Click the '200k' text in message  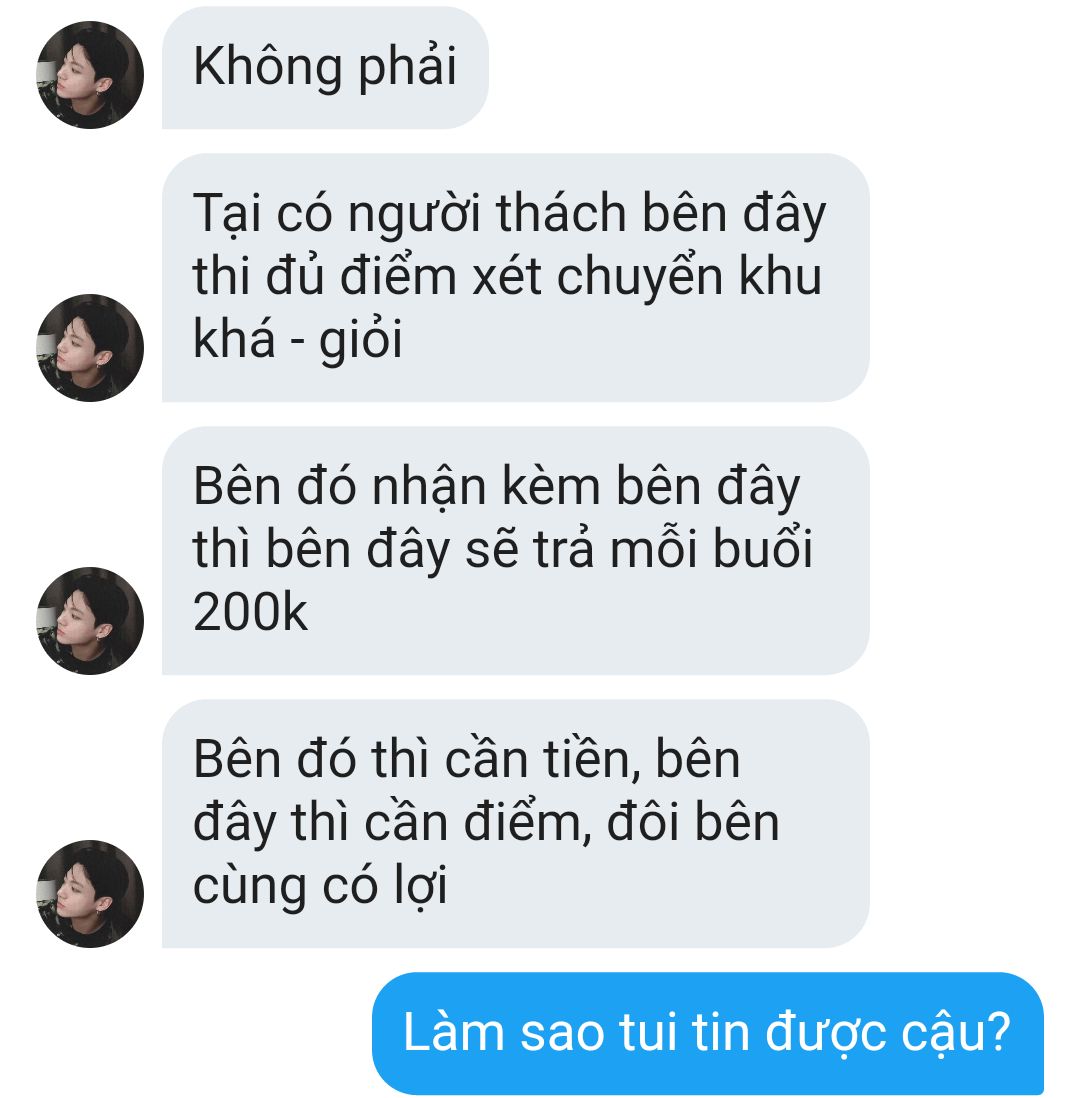[250, 612]
